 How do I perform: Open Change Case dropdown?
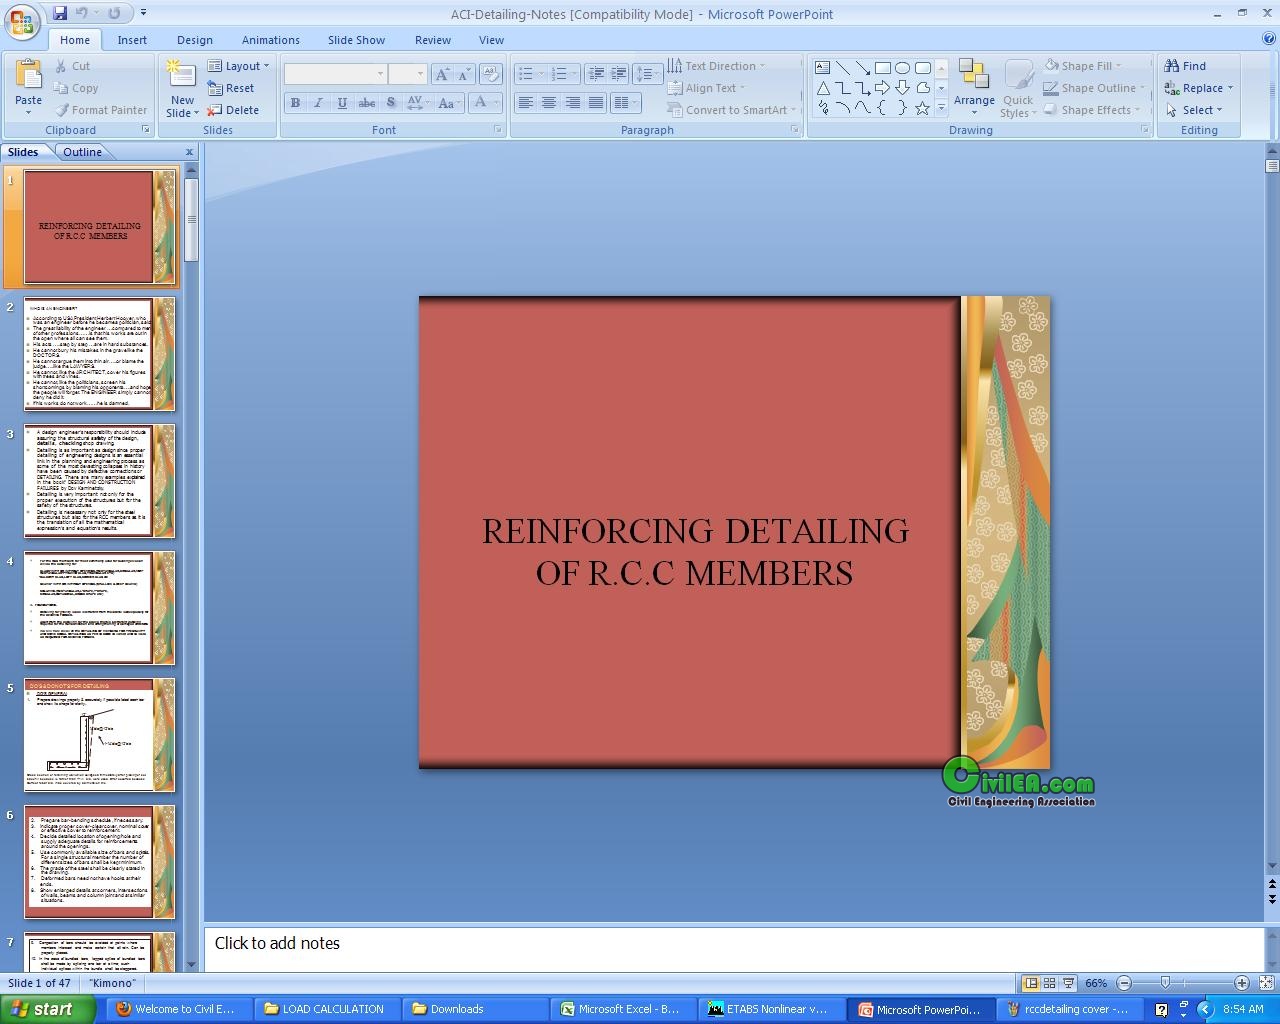tap(448, 102)
